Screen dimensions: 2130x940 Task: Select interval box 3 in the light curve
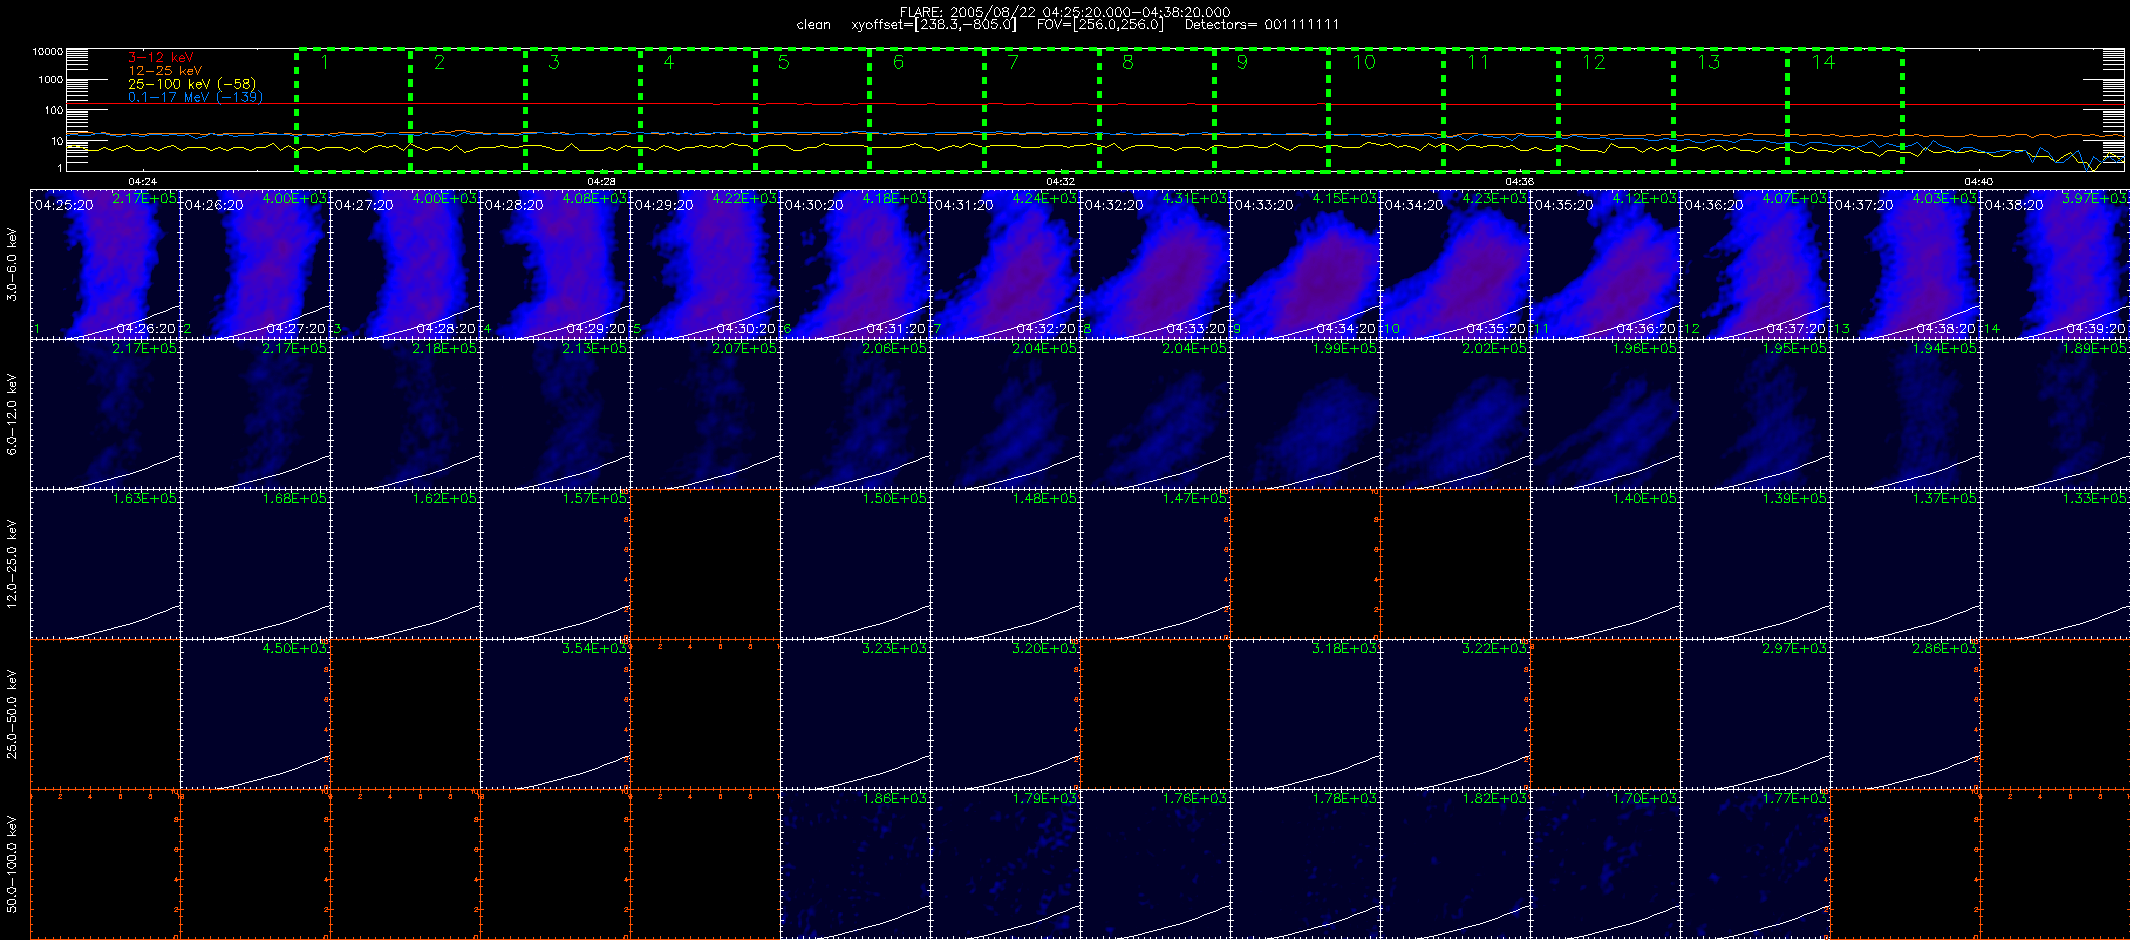pos(583,110)
